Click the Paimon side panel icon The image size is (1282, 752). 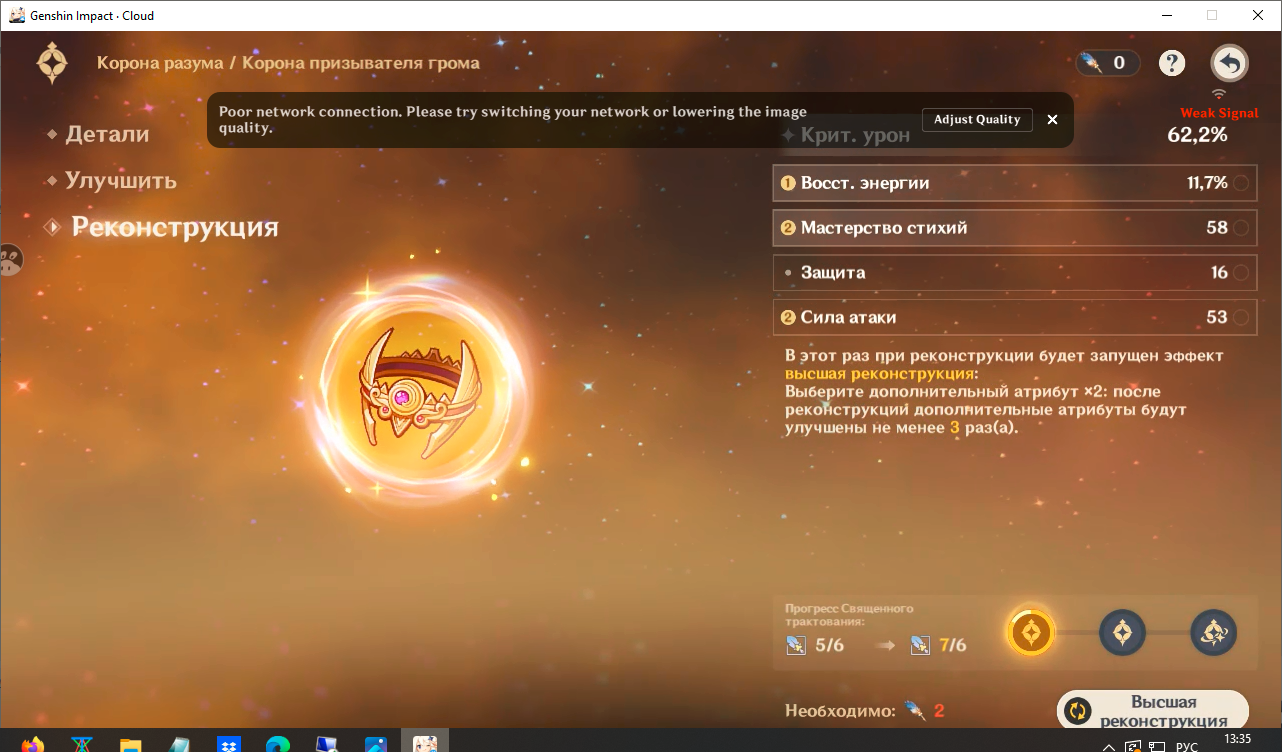point(9,261)
